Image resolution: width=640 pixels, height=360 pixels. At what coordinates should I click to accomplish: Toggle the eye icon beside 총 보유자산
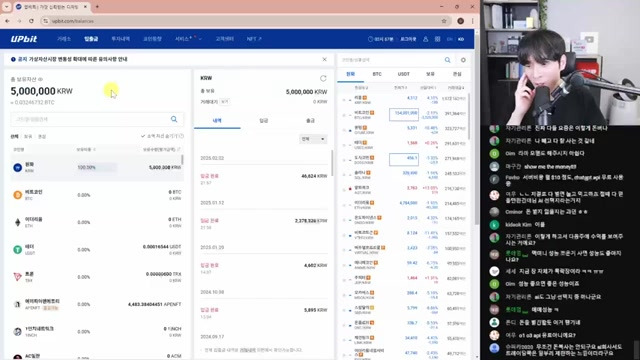click(x=40, y=79)
